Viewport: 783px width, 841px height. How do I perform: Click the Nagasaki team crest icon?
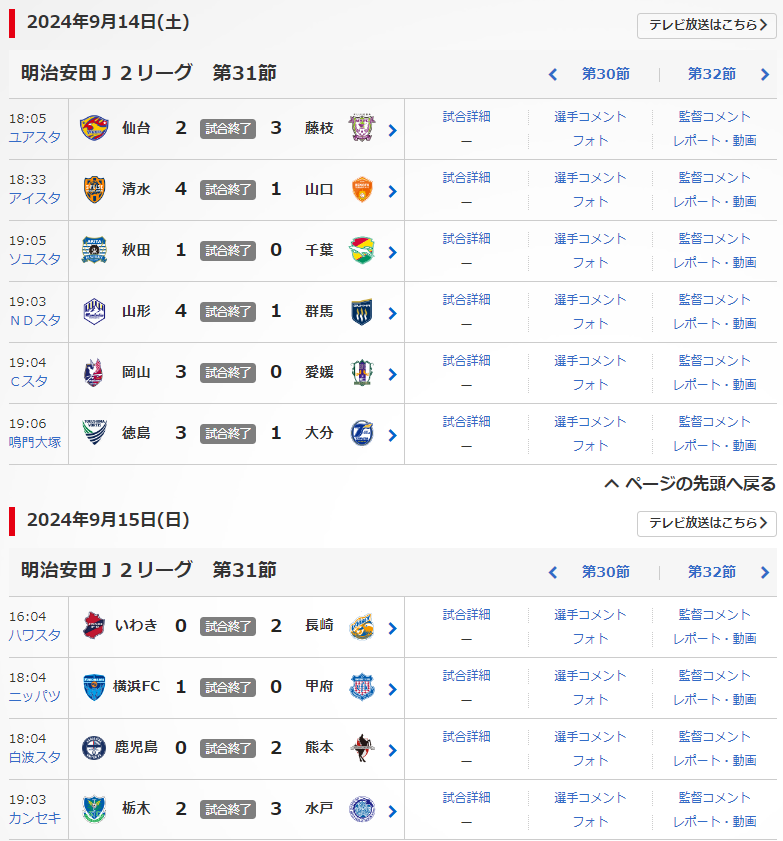[x=361, y=626]
